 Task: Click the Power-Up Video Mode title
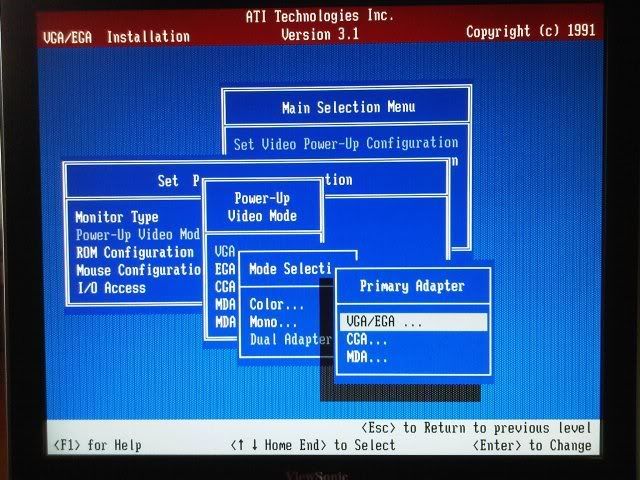tap(262, 207)
